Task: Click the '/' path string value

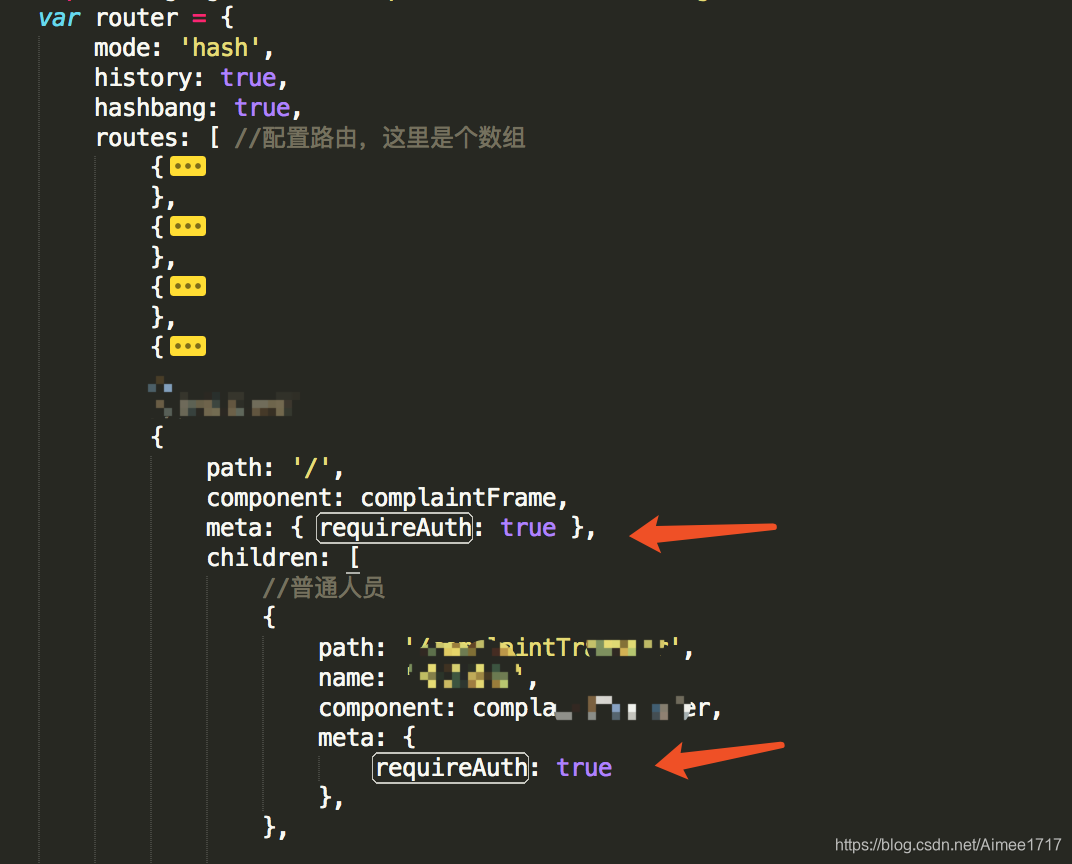Action: [x=311, y=468]
